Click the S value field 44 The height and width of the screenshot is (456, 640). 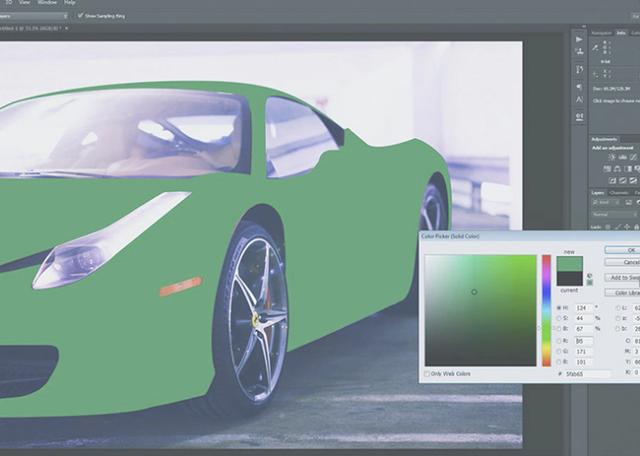click(x=584, y=318)
